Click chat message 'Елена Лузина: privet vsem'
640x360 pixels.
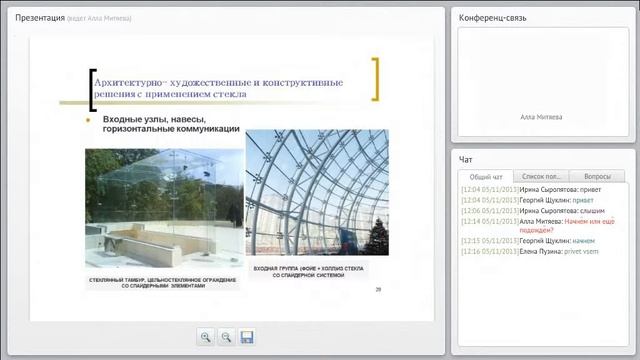tap(530, 251)
